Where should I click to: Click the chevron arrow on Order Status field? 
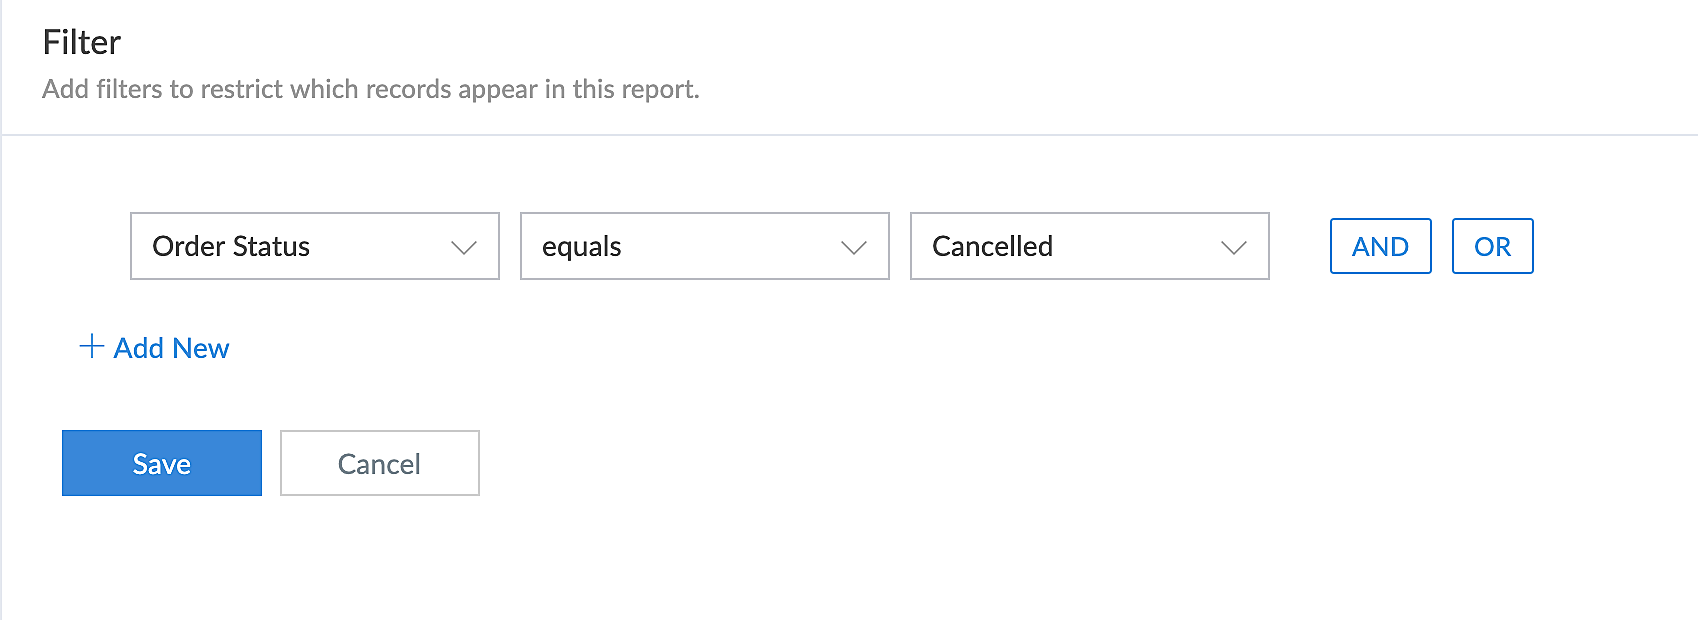click(x=463, y=247)
